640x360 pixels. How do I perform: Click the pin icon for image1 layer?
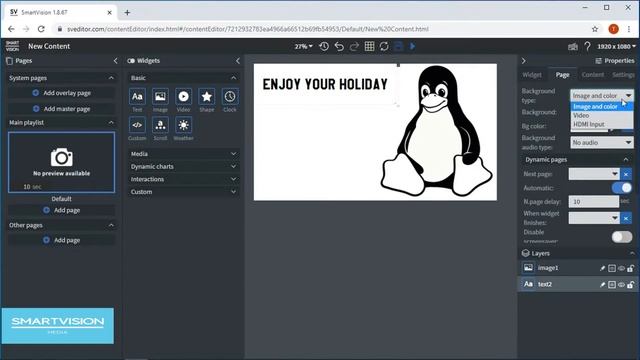pyautogui.click(x=602, y=268)
